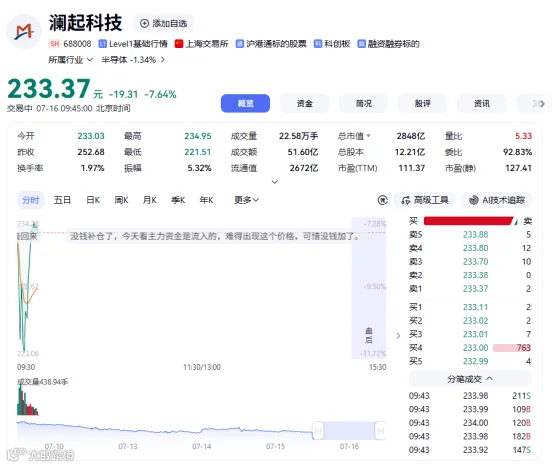Click 买3 price 233.01
Viewport: 553px width, 467px height.
pos(475,334)
